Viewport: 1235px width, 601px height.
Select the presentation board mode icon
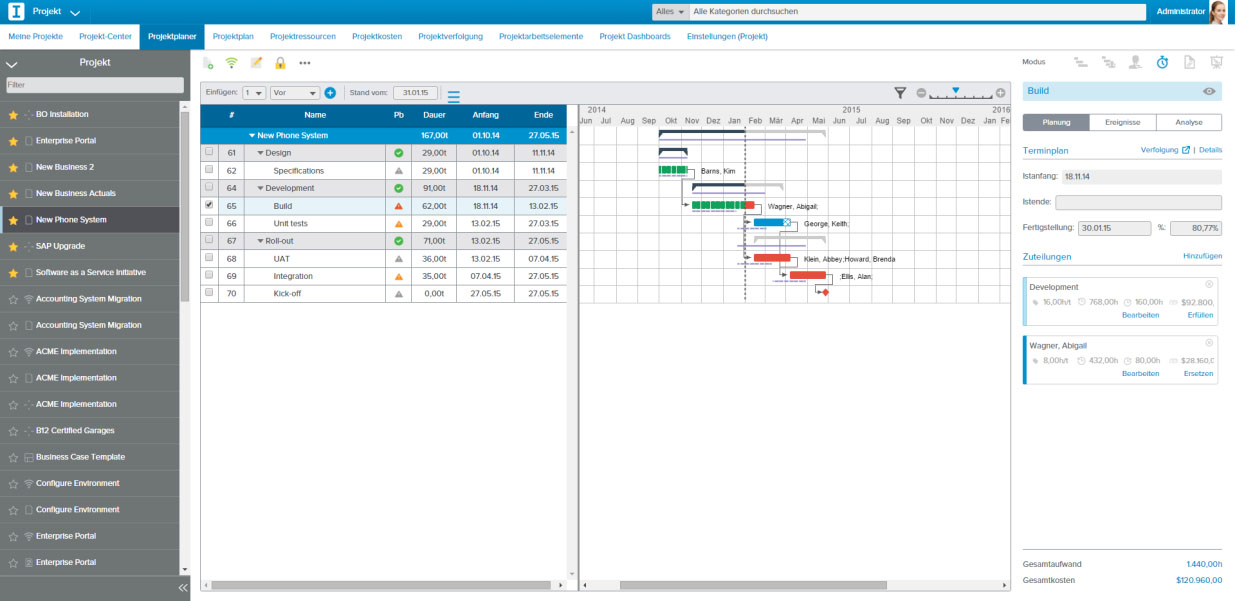(x=1216, y=62)
